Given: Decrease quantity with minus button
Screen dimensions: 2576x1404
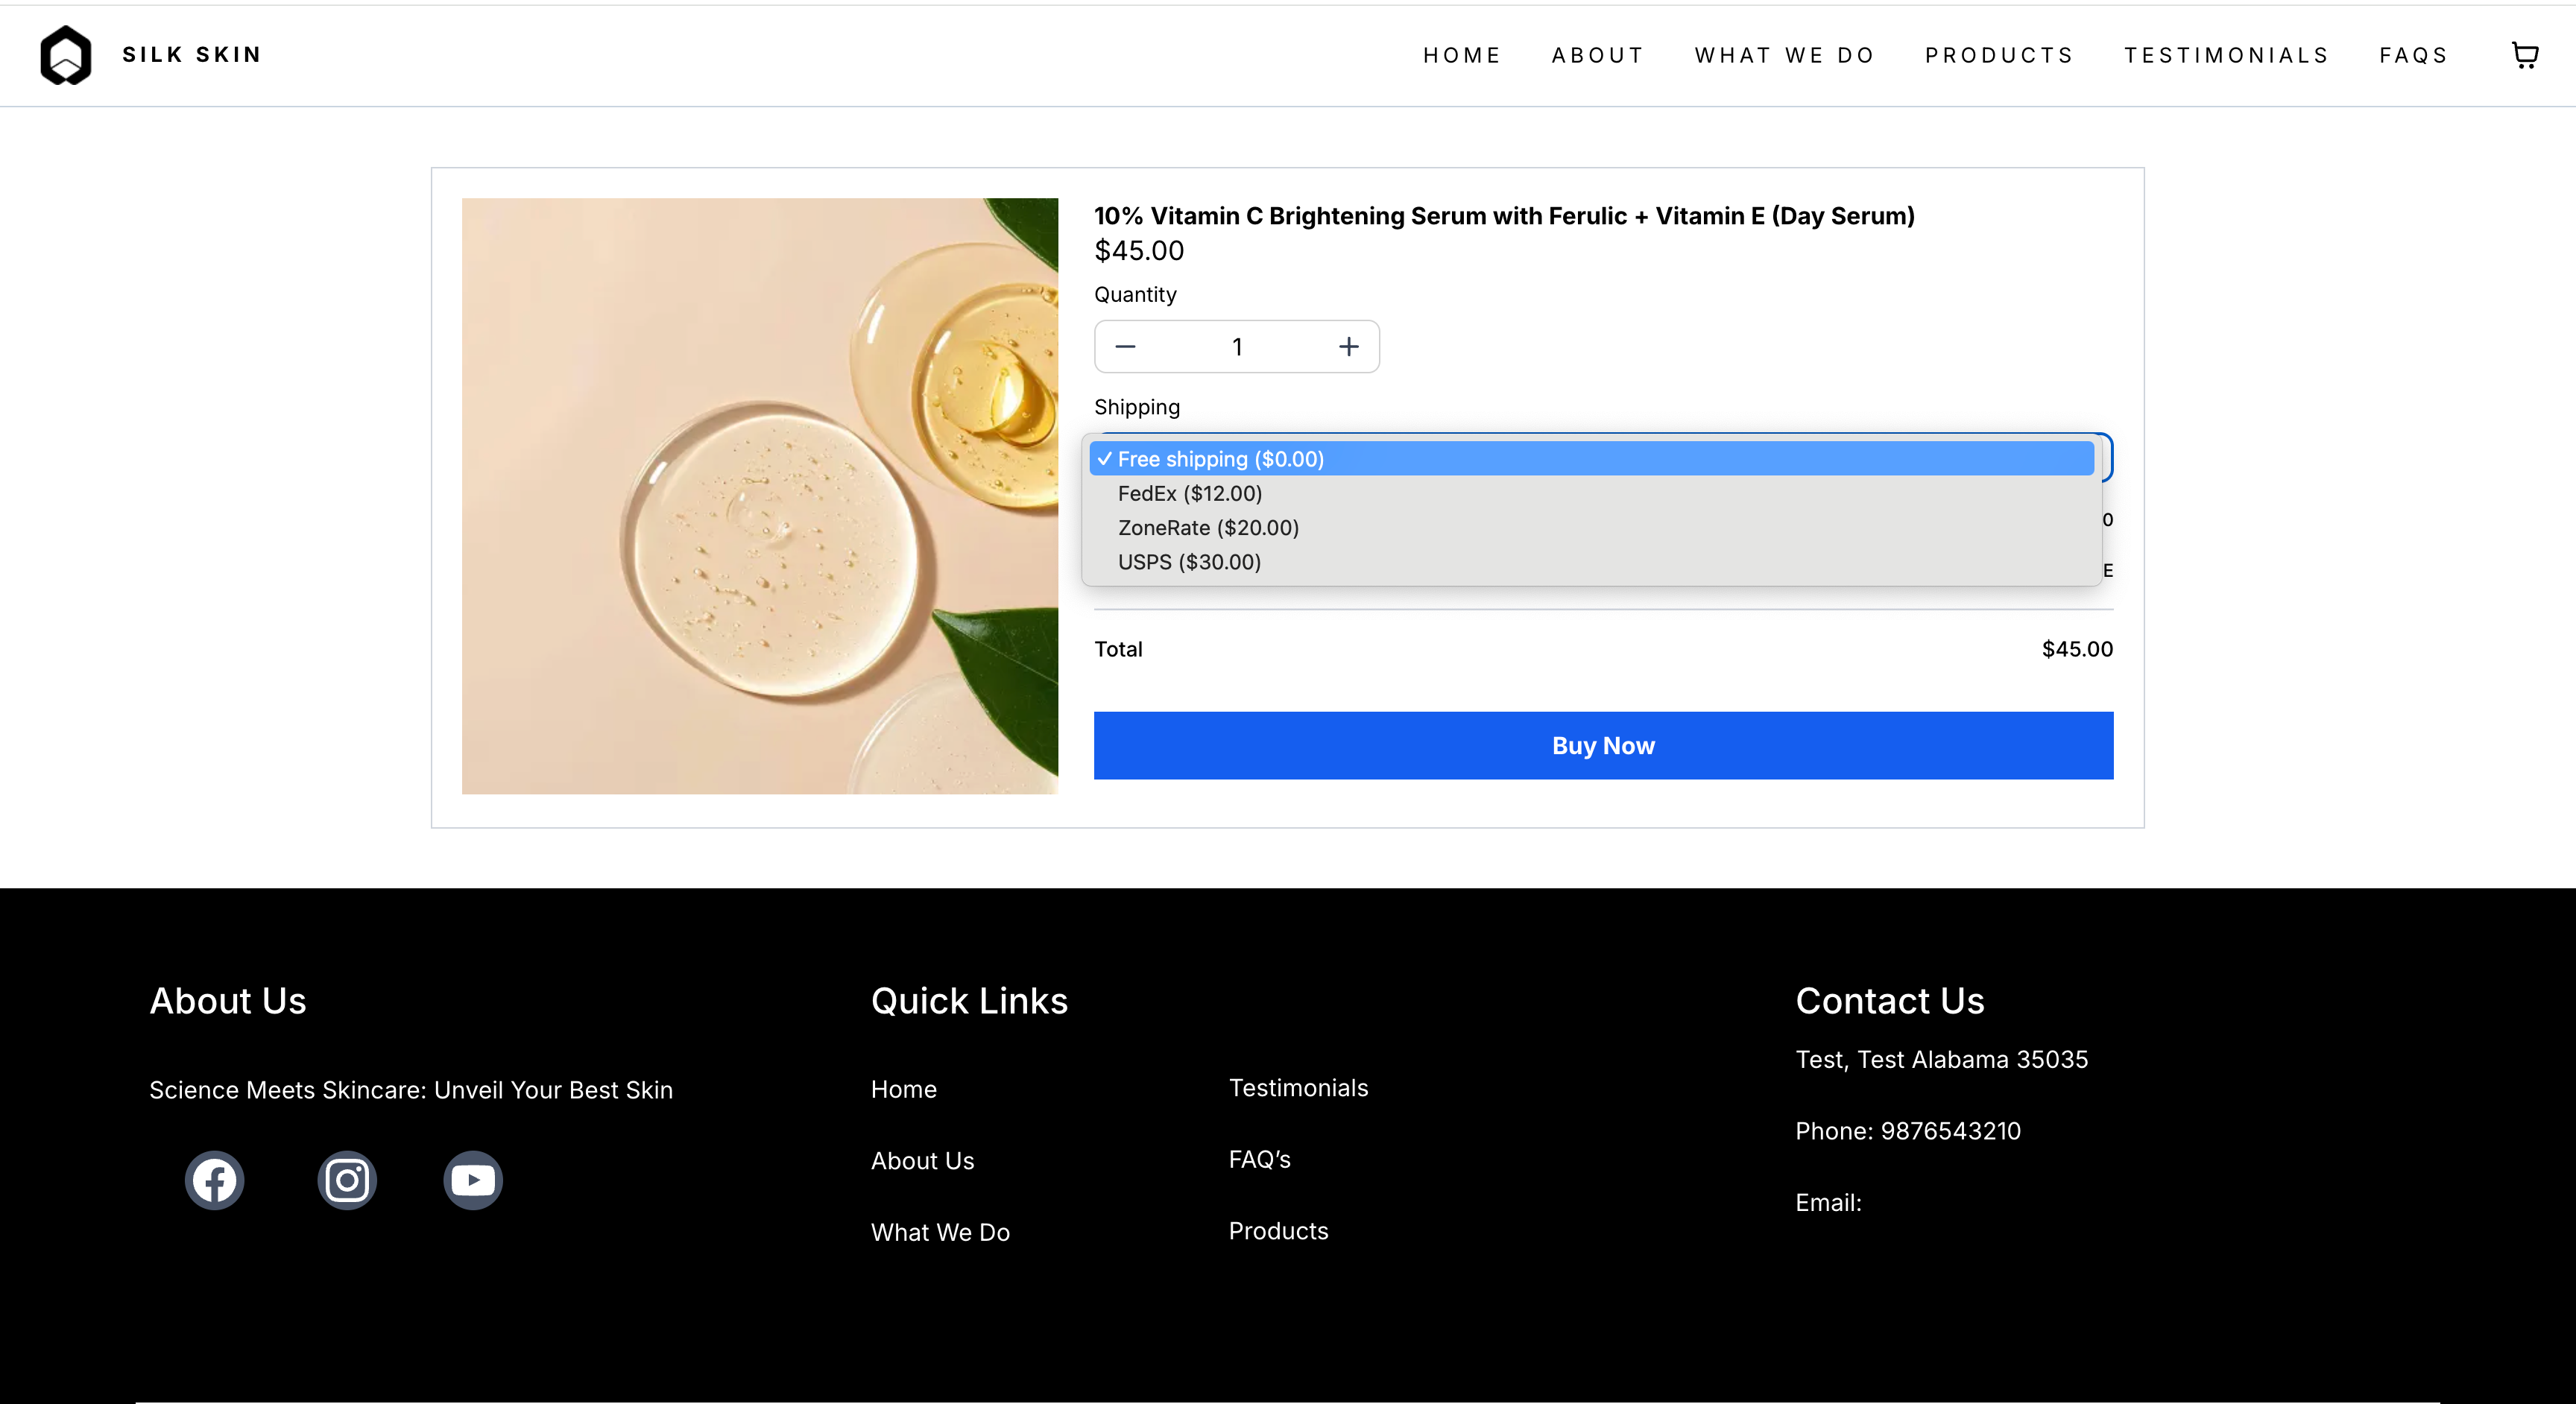Looking at the screenshot, I should pyautogui.click(x=1125, y=347).
